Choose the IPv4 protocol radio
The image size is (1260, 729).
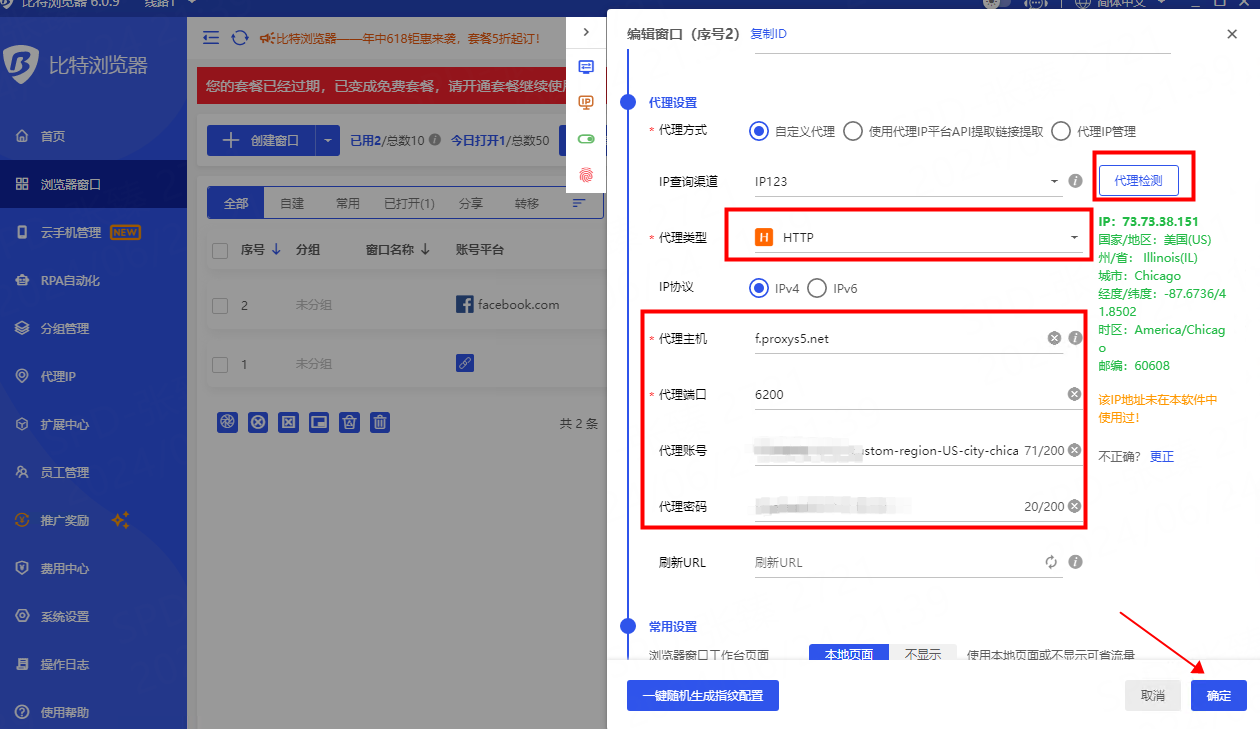point(759,288)
